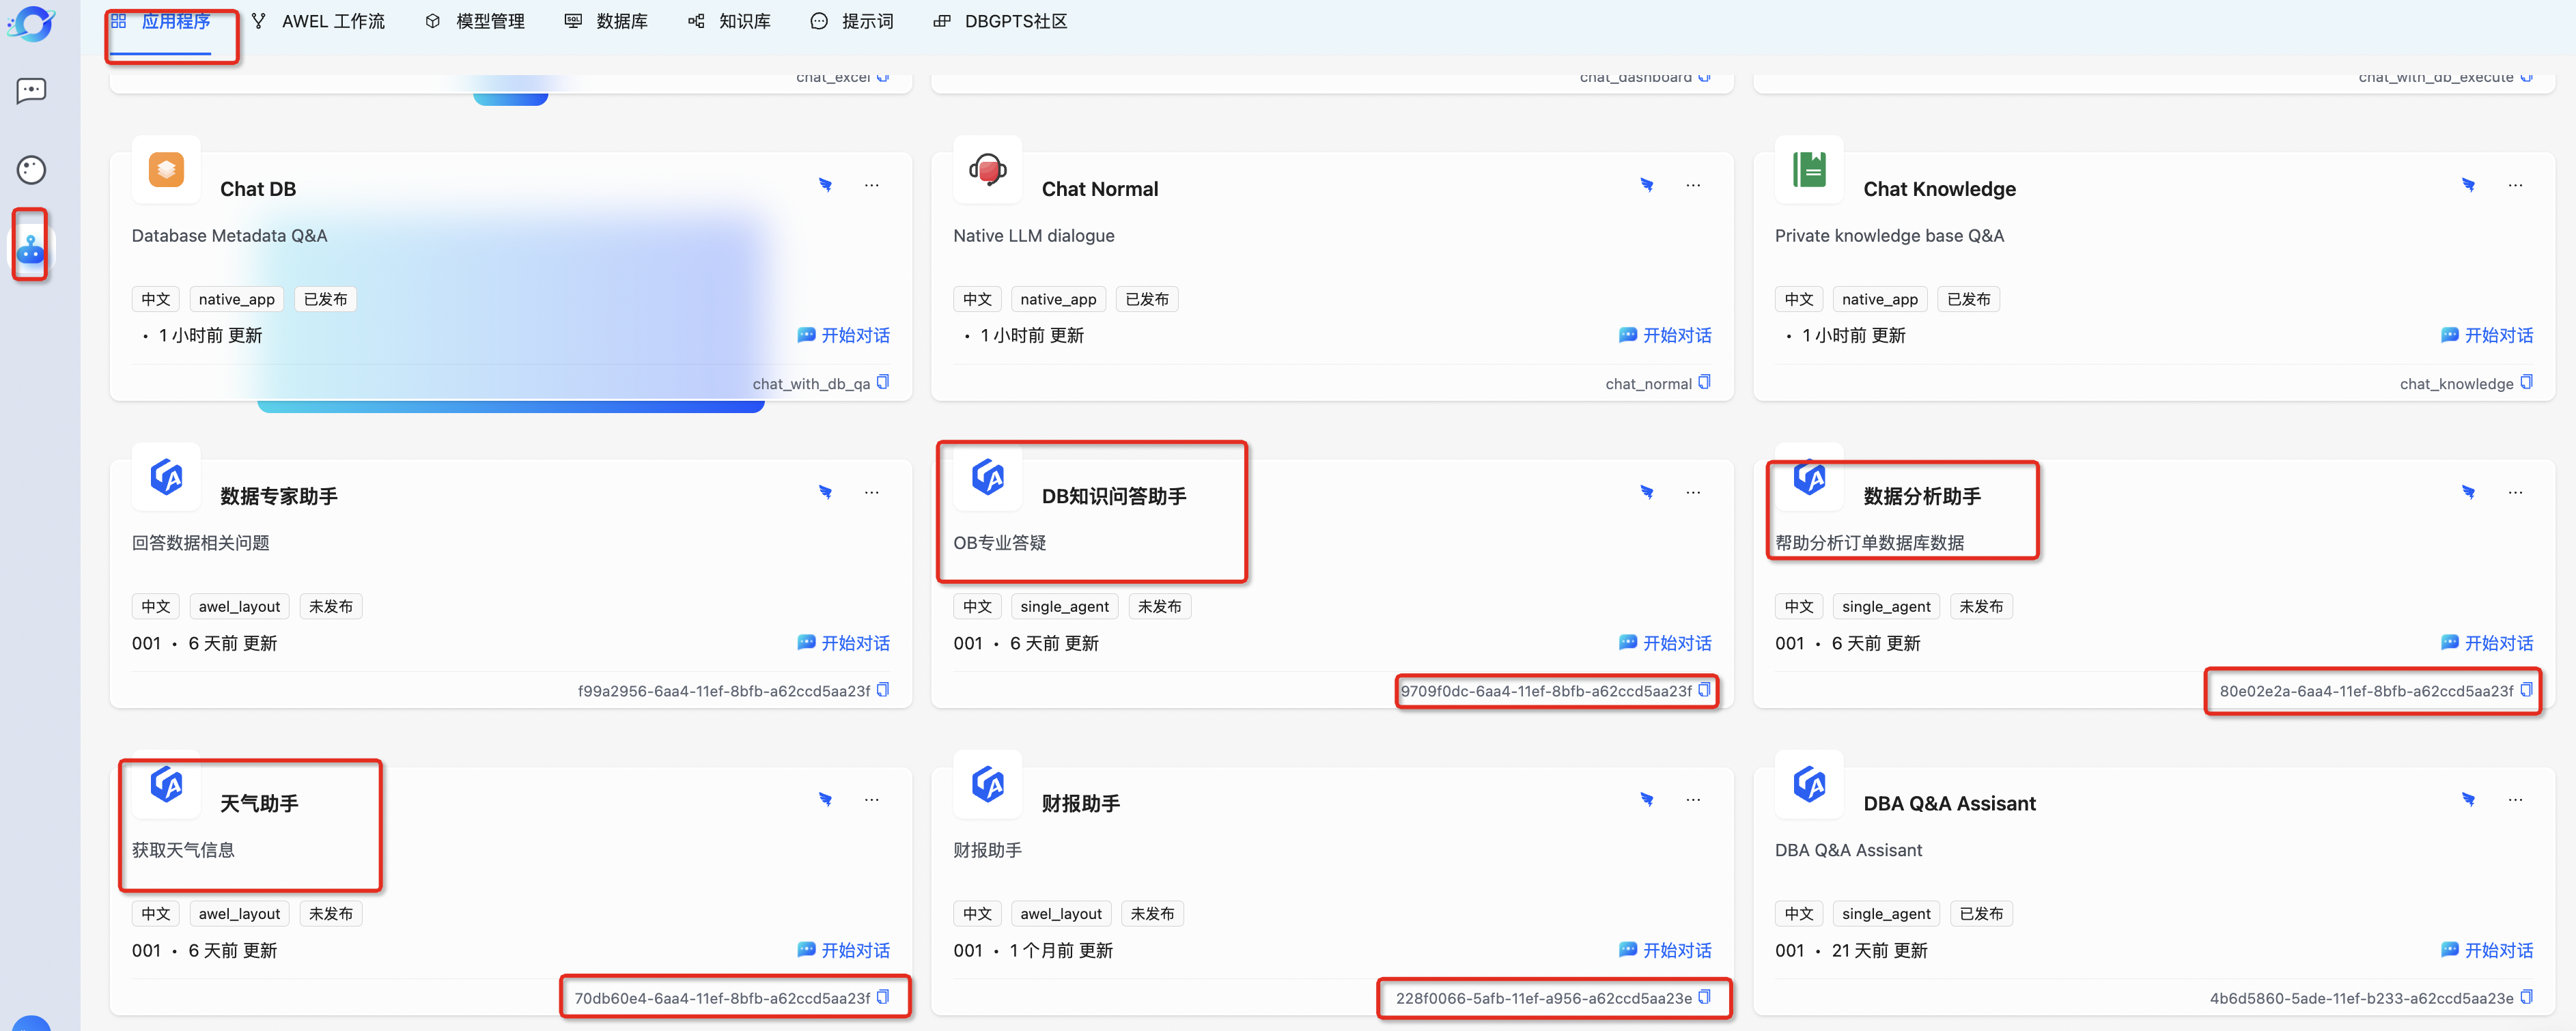The image size is (2576, 1031).
Task: Copy DB知识问答助手 app ID
Action: point(1704,690)
